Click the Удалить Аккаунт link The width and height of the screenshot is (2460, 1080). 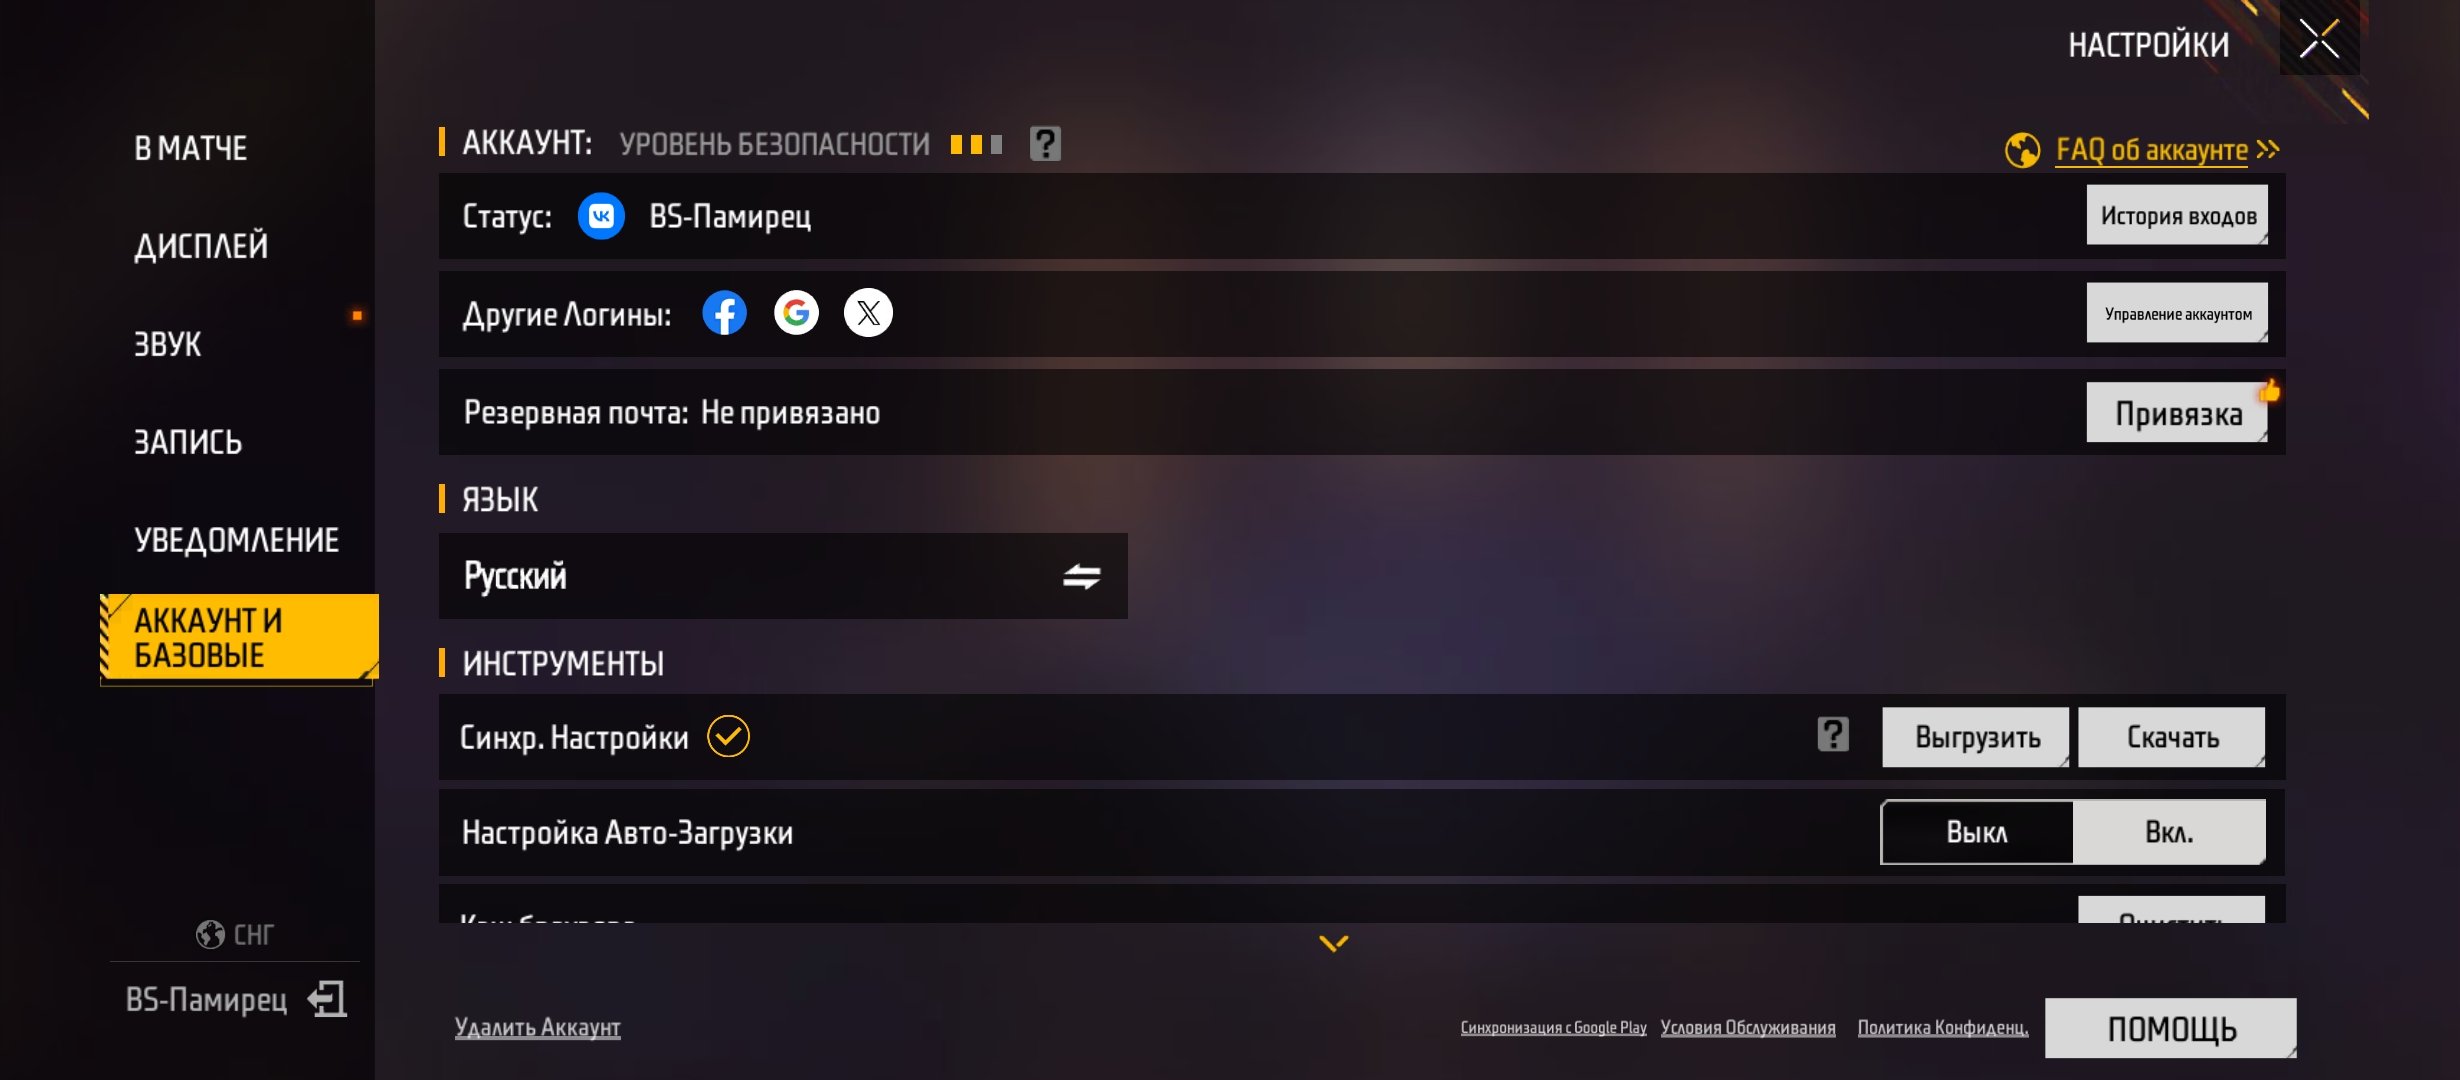click(537, 1027)
